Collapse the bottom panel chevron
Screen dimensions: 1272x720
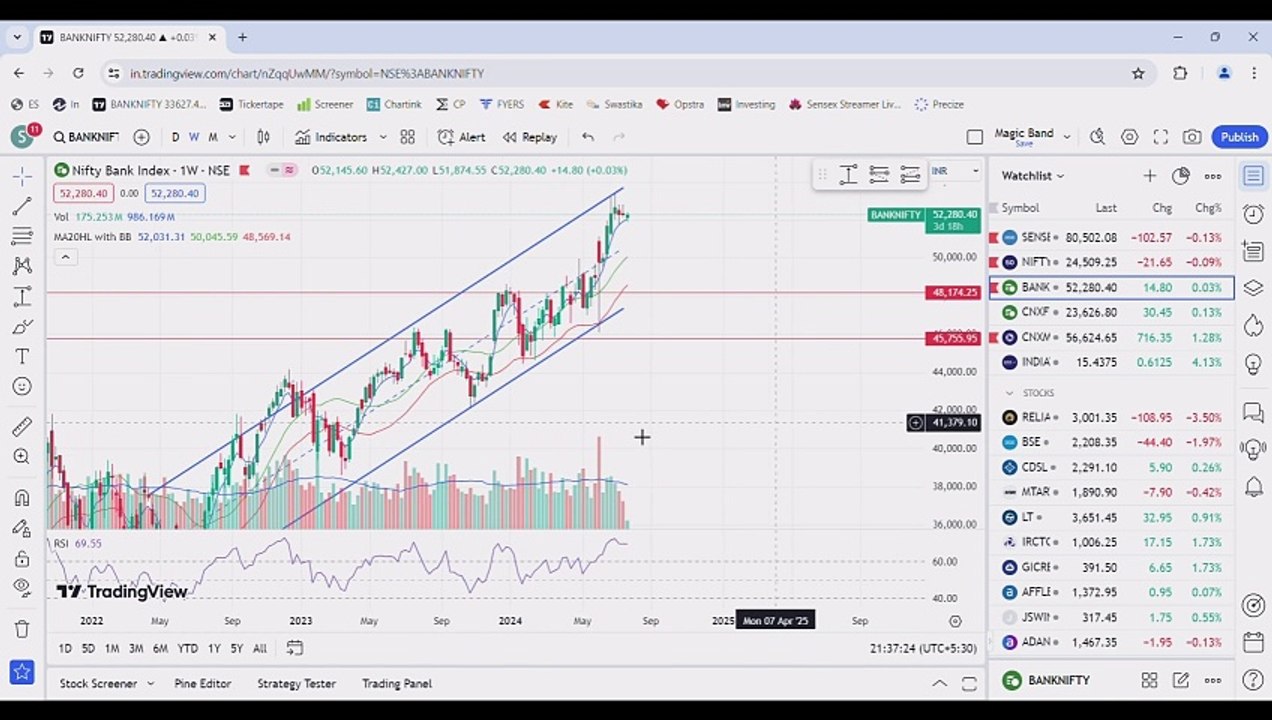(x=939, y=684)
